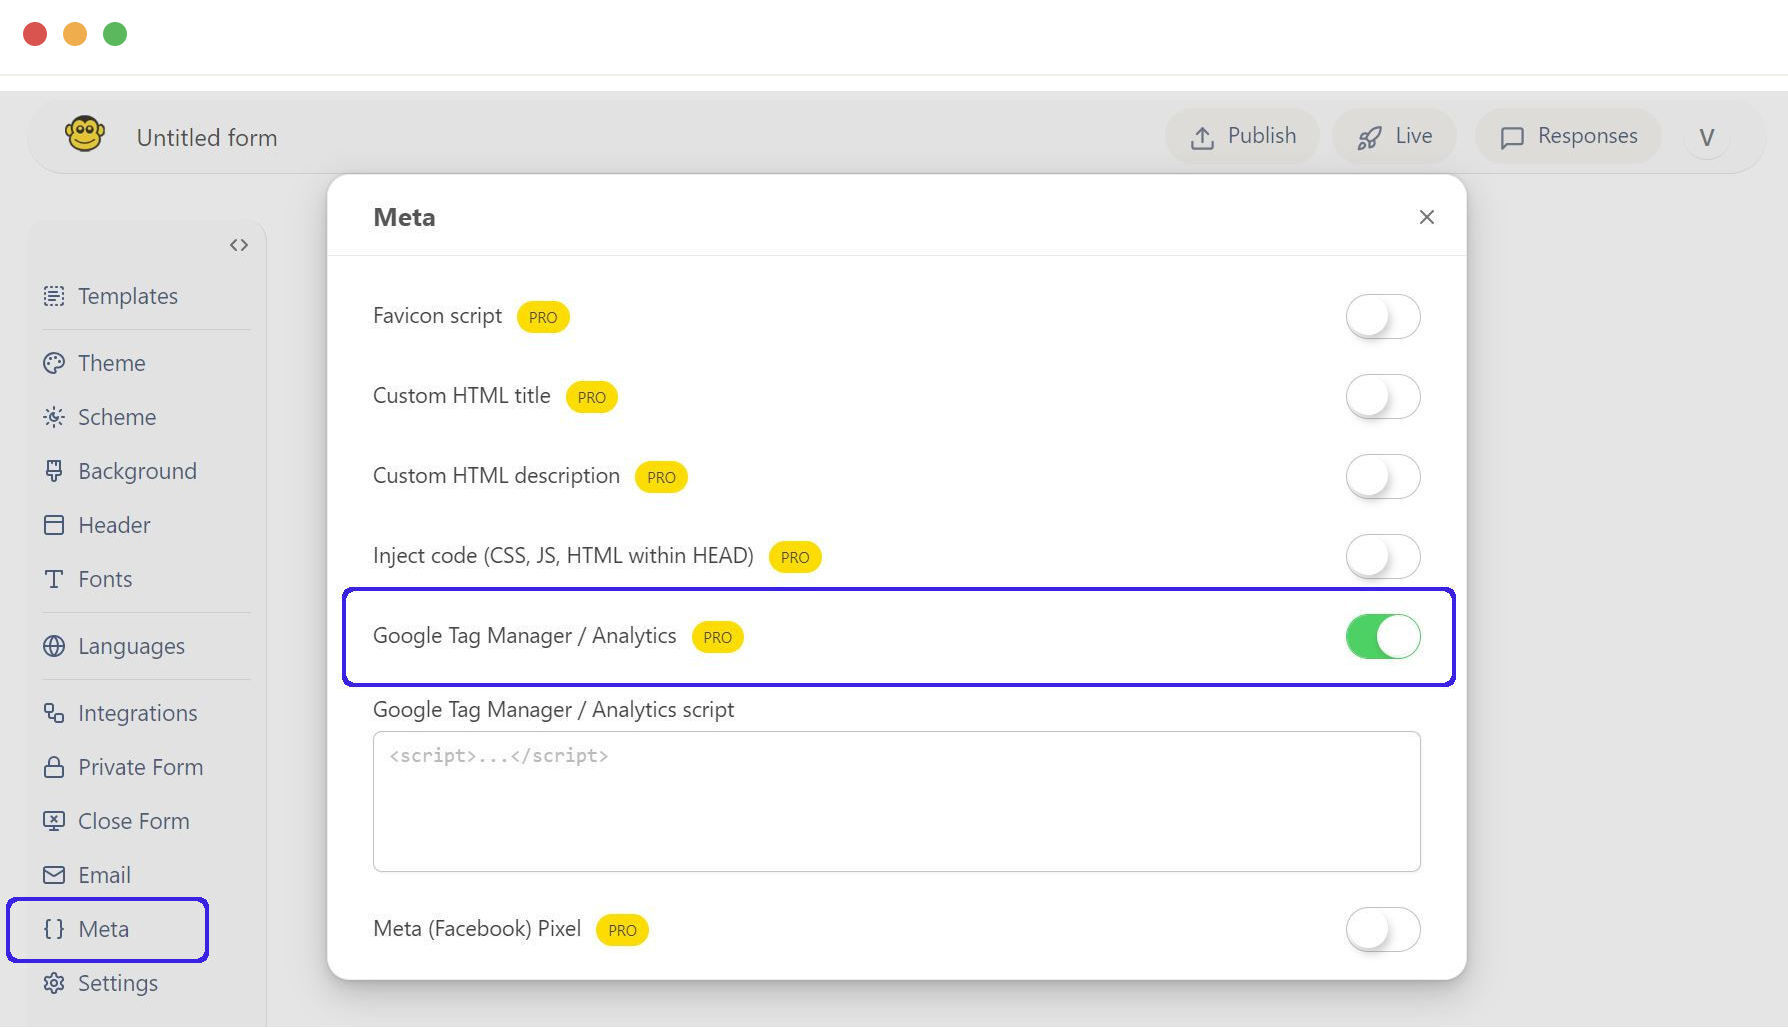Viewport: 1788px width, 1028px height.
Task: Click the Header layout icon
Action: tap(54, 525)
